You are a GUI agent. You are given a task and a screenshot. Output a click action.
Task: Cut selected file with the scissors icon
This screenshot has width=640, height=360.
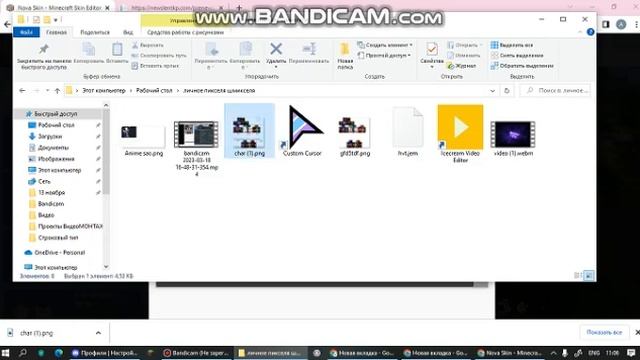pos(148,45)
